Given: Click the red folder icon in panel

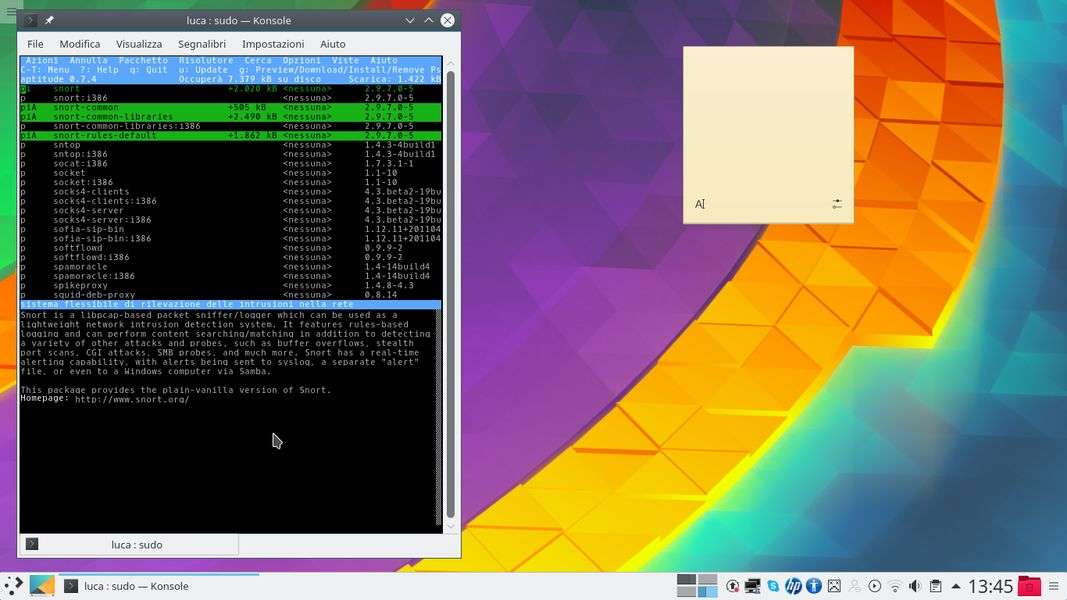Looking at the screenshot, I should click(1029, 586).
